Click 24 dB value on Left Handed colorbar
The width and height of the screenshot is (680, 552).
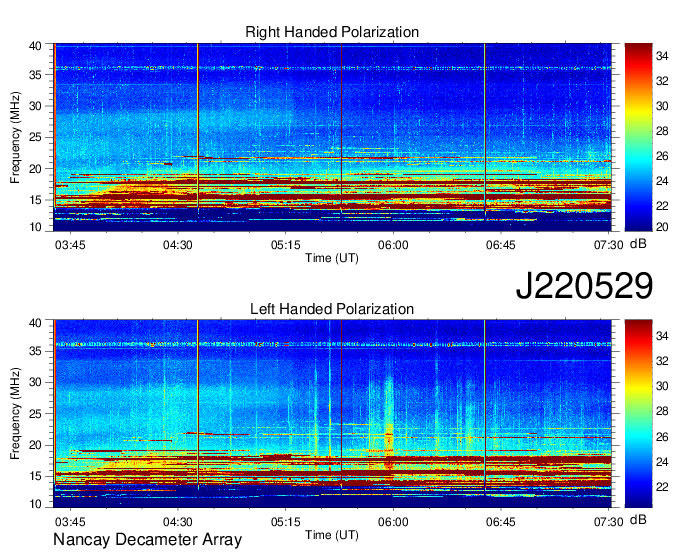tap(662, 462)
